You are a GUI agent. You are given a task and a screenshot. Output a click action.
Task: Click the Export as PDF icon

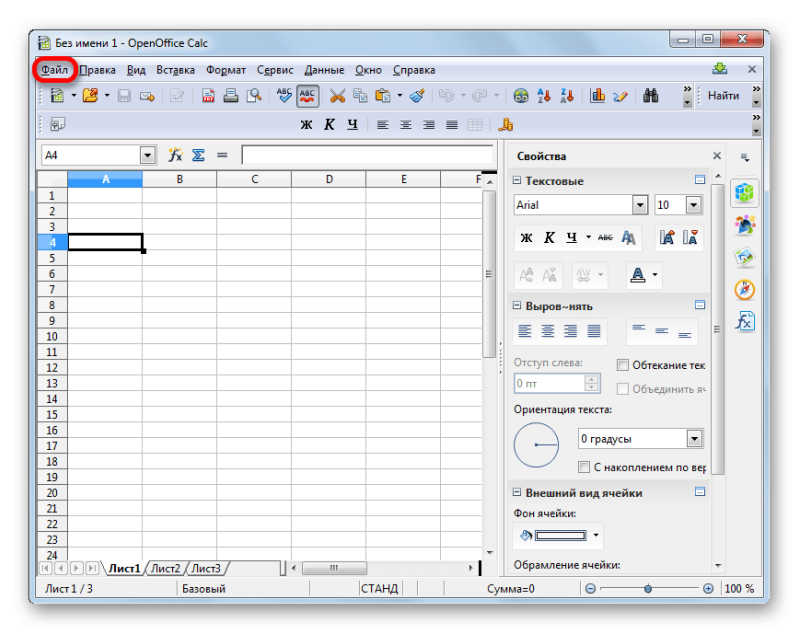tap(208, 95)
